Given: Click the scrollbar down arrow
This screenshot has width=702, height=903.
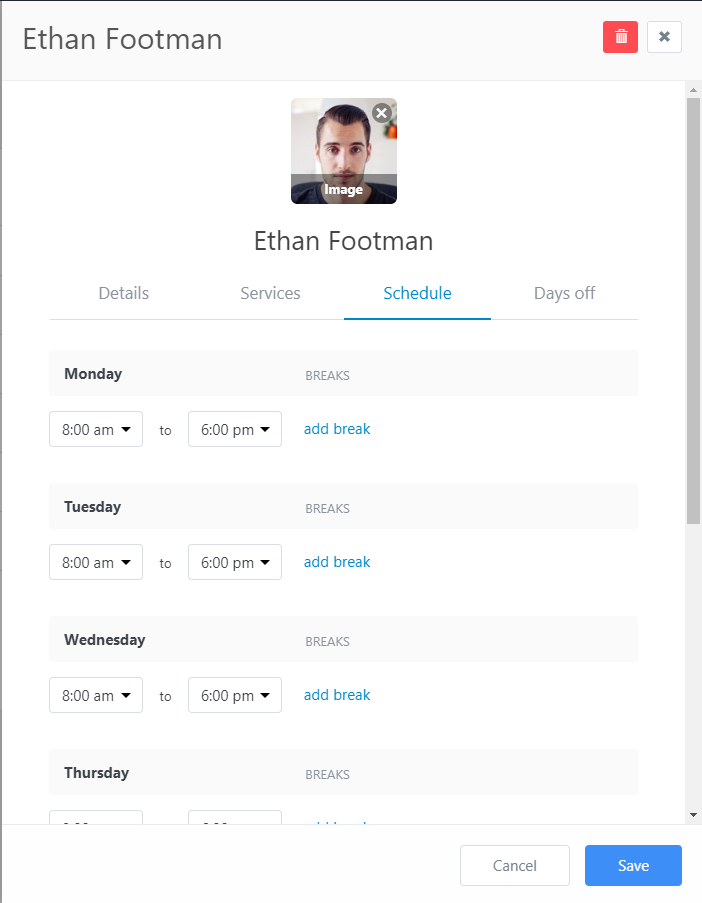Looking at the screenshot, I should (693, 815).
